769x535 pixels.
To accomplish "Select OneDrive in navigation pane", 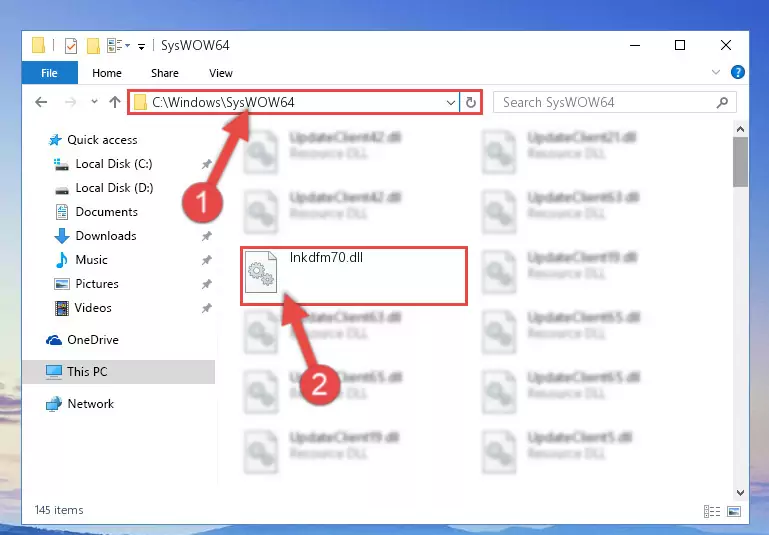I will coord(82,340).
